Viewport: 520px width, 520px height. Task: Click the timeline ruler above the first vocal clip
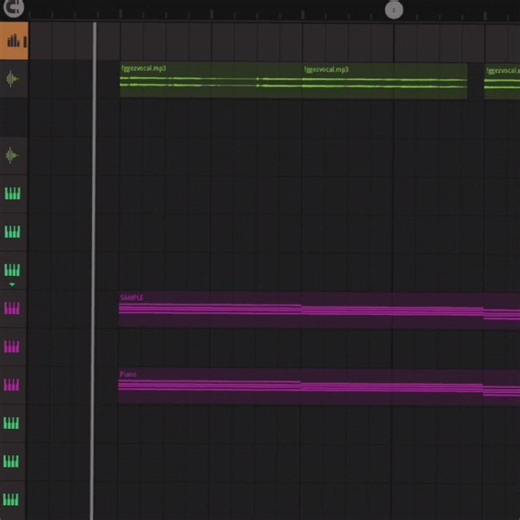[211, 13]
